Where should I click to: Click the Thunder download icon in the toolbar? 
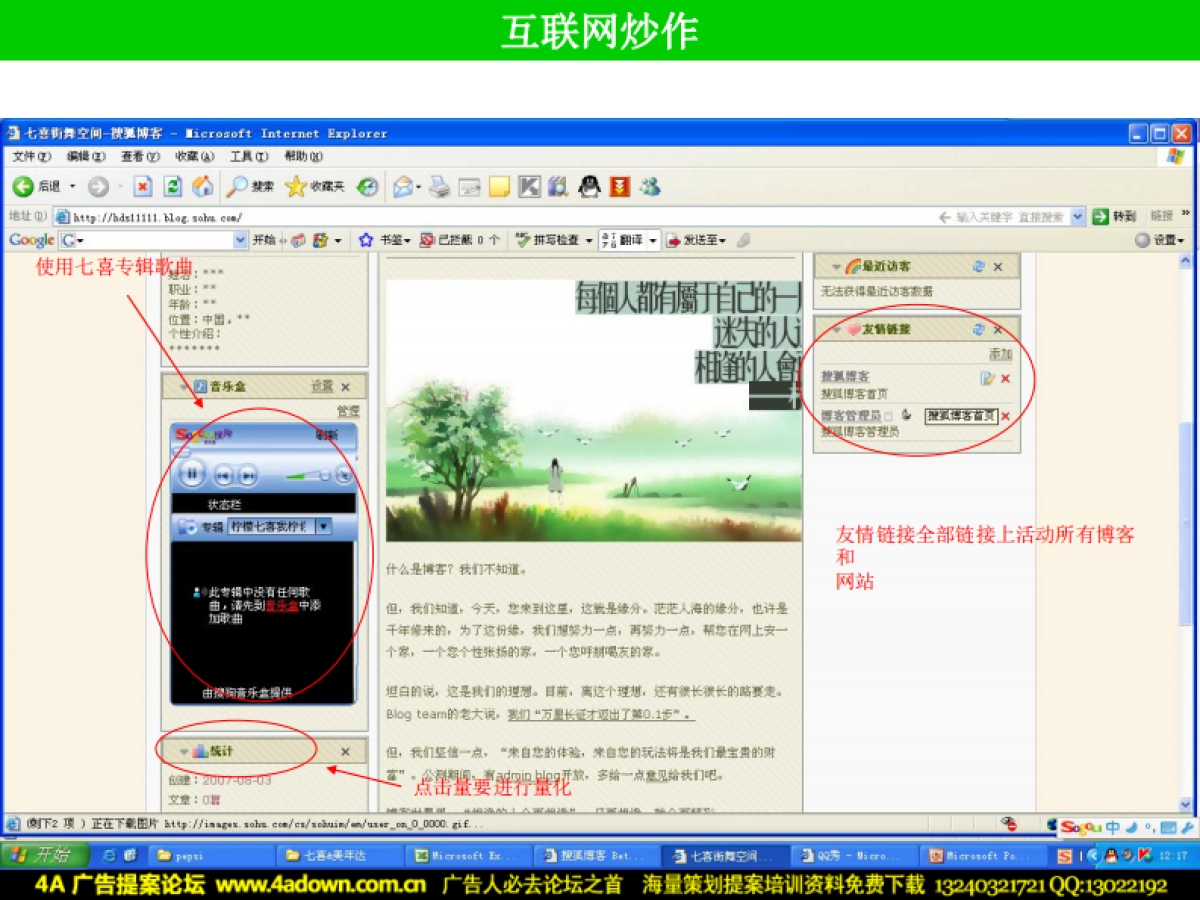tap(619, 186)
